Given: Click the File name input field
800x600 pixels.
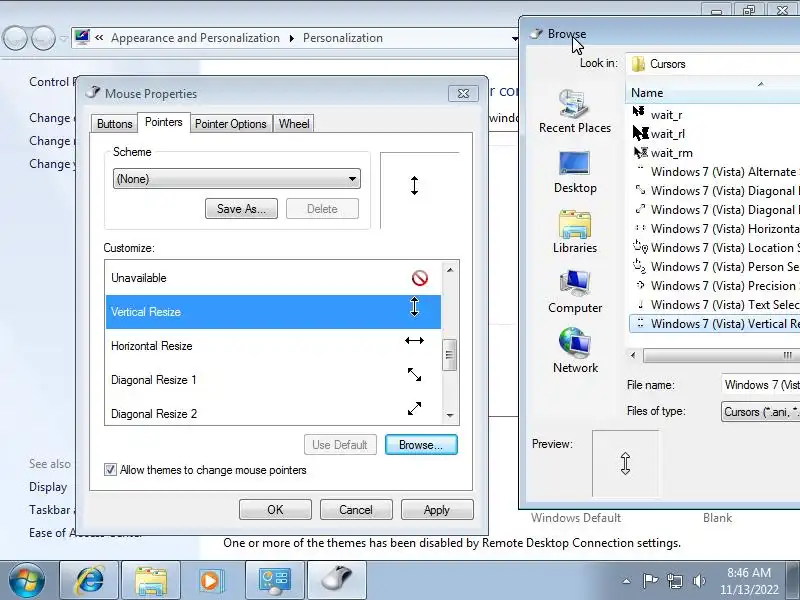Looking at the screenshot, I should (760, 385).
